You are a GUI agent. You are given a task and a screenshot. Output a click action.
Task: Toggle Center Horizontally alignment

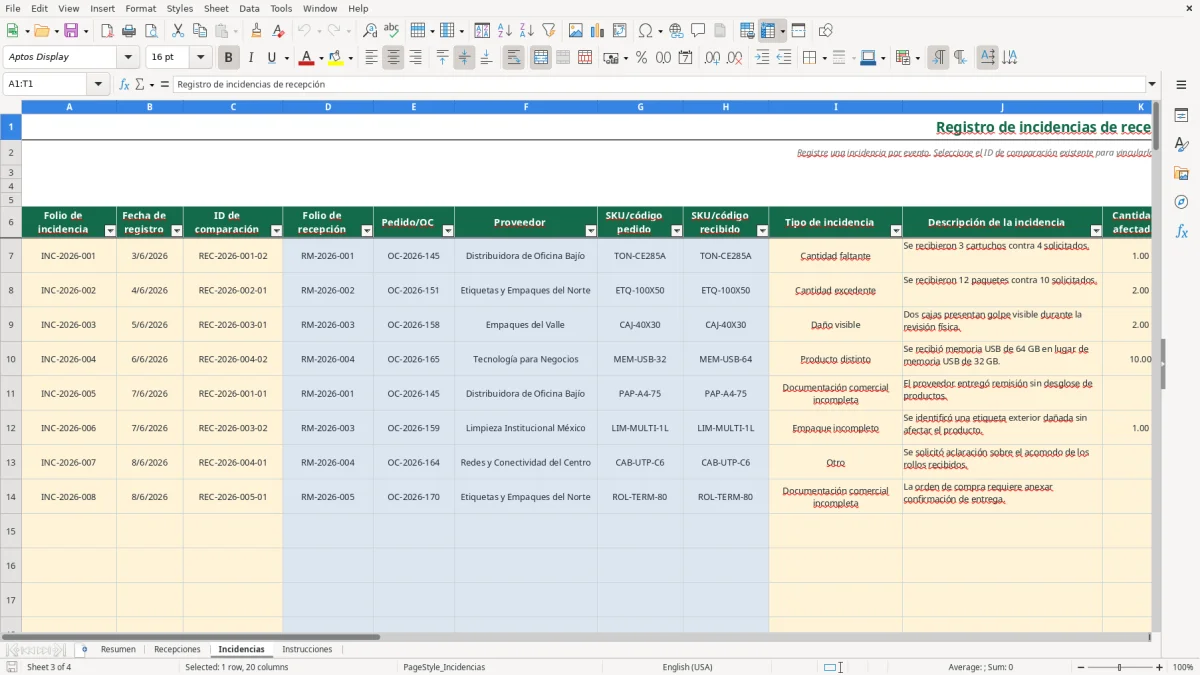pos(393,58)
